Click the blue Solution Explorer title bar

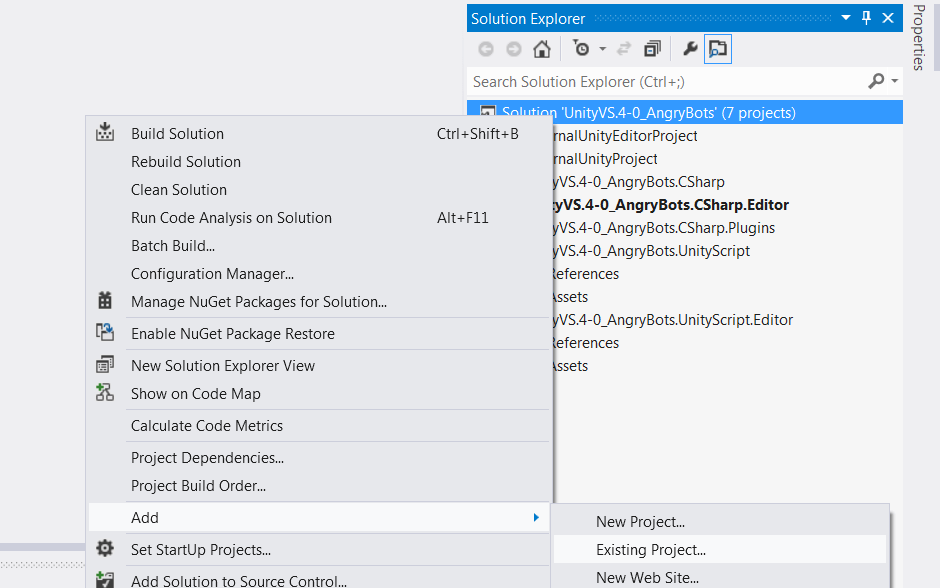point(600,17)
